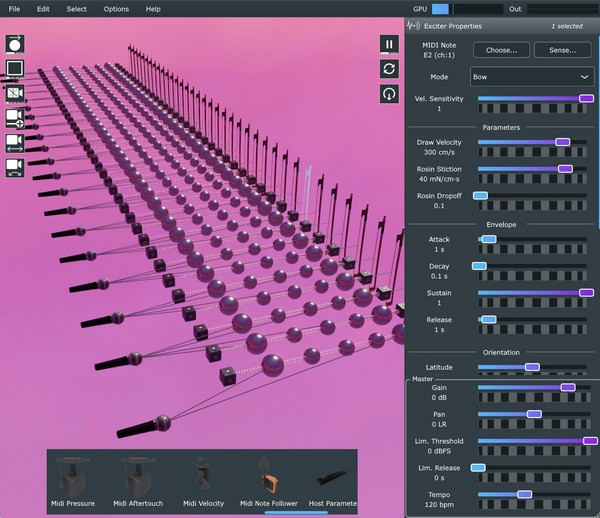The height and width of the screenshot is (518, 600).
Task: Pause the simulation with the pause button
Action: pyautogui.click(x=389, y=44)
